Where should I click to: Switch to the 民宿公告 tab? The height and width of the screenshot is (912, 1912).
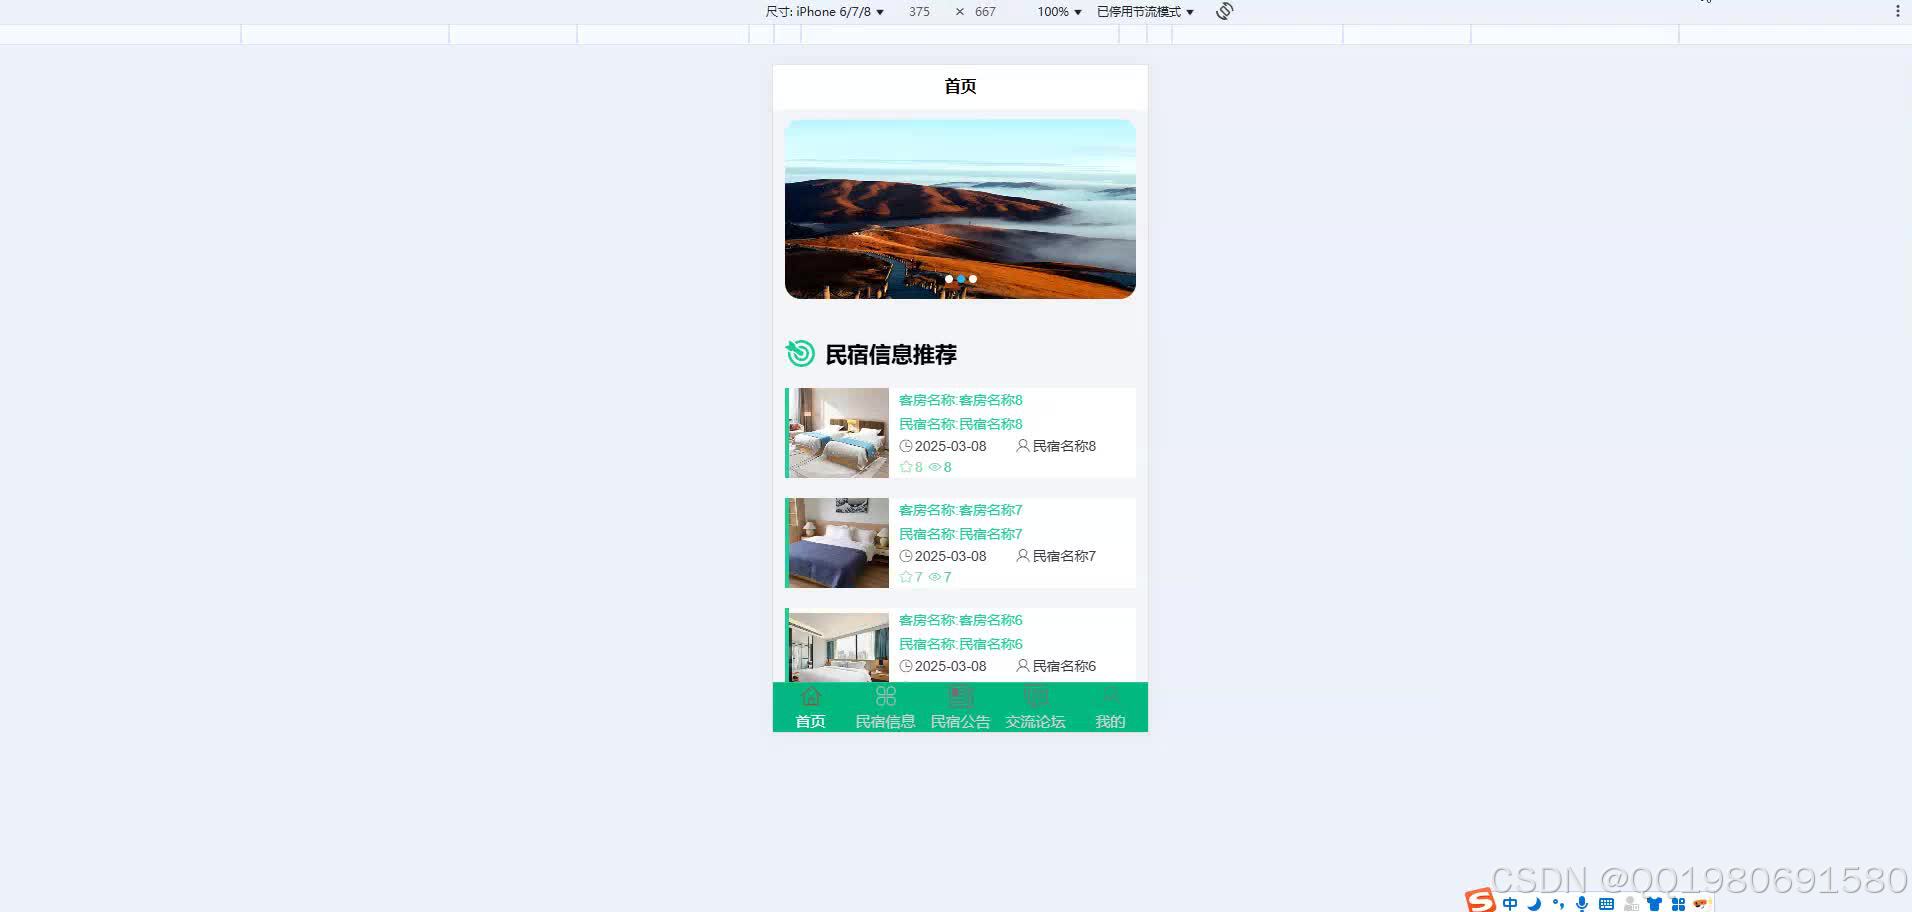coord(960,707)
